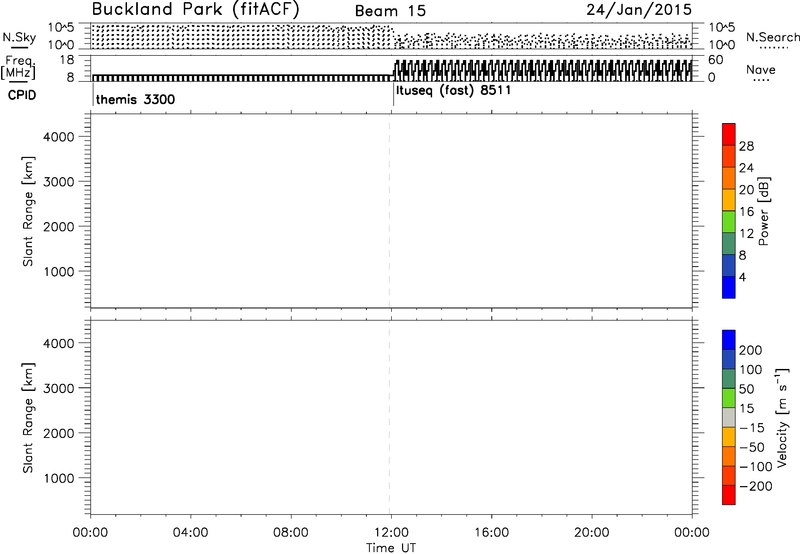
Task: Click the '04:00' time axis label
Action: click(x=190, y=533)
